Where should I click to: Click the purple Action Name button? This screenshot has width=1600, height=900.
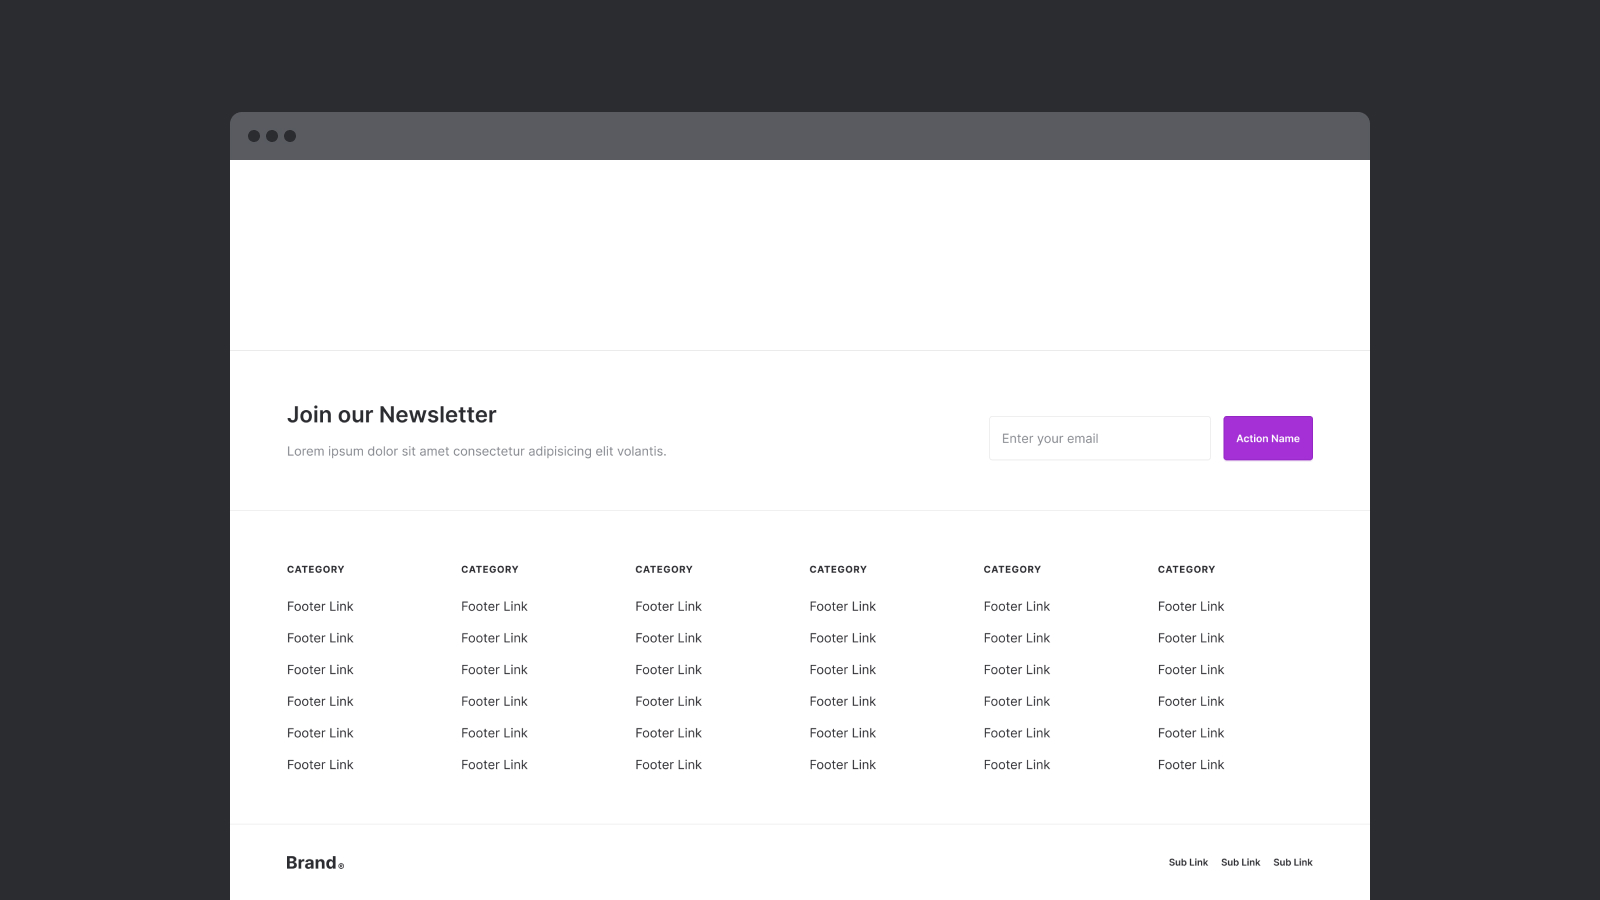pyautogui.click(x=1267, y=438)
